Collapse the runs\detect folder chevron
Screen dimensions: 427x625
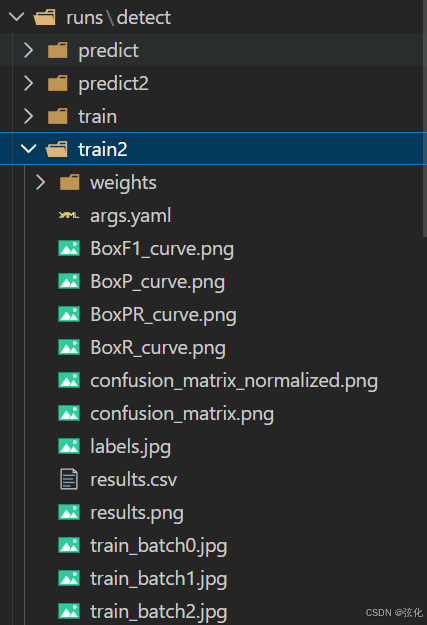tap(16, 17)
